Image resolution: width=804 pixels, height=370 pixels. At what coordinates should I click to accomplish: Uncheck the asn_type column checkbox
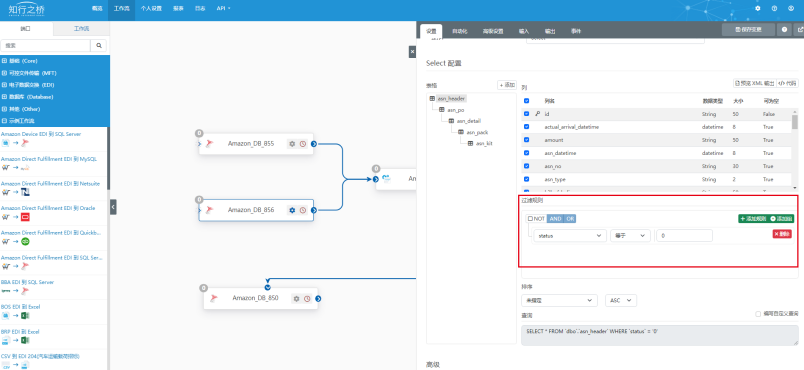click(x=527, y=179)
